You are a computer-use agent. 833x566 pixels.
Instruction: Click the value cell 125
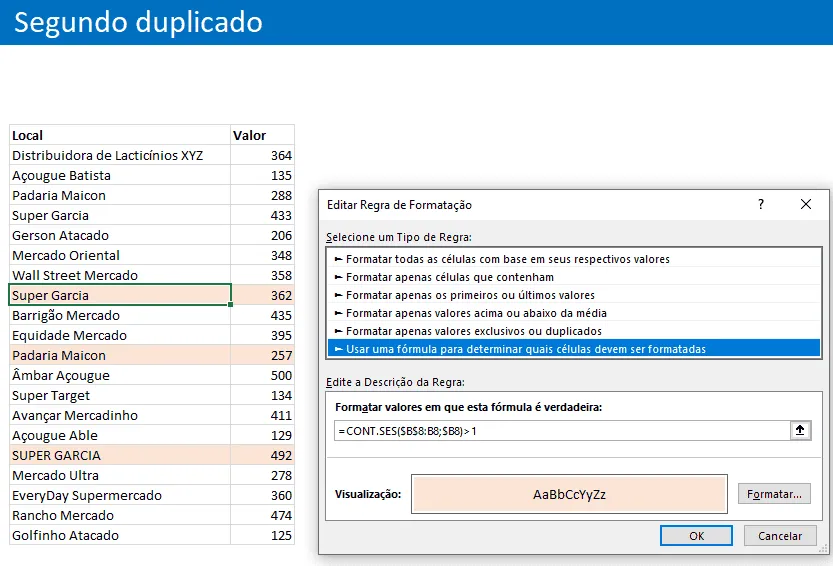(262, 535)
